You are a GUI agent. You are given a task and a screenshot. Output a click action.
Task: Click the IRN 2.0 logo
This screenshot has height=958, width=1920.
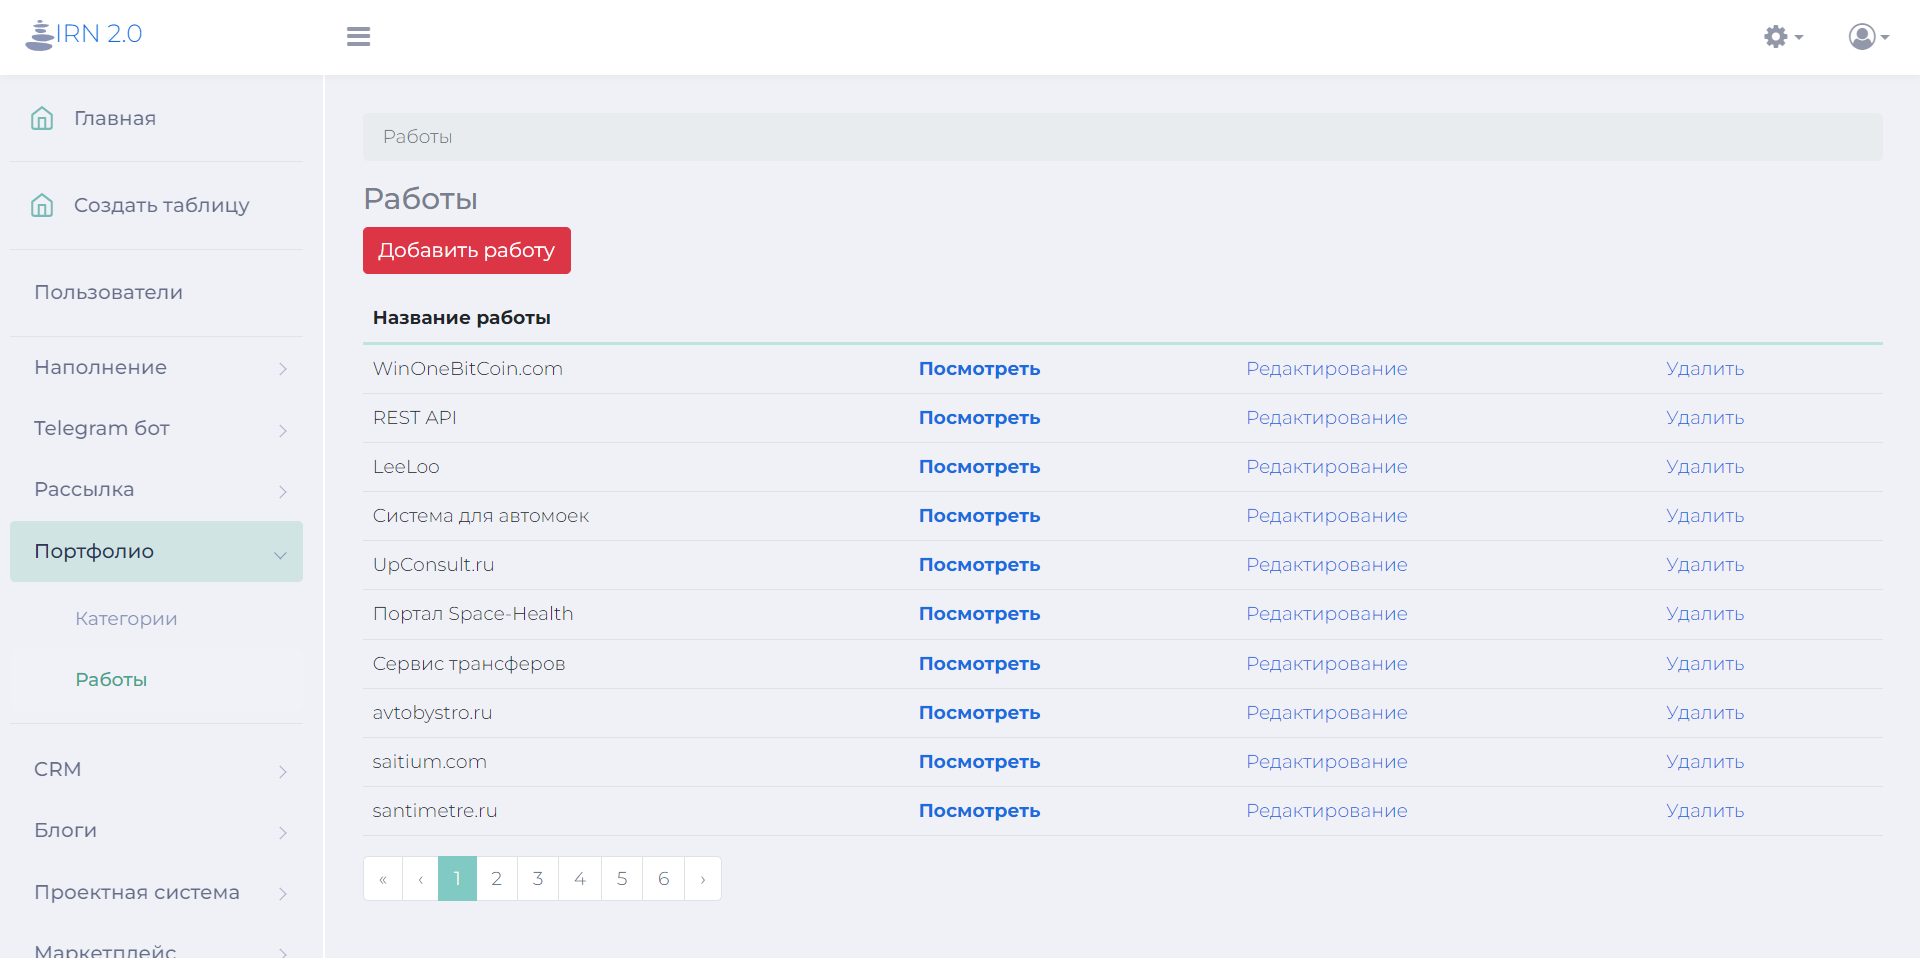click(84, 34)
